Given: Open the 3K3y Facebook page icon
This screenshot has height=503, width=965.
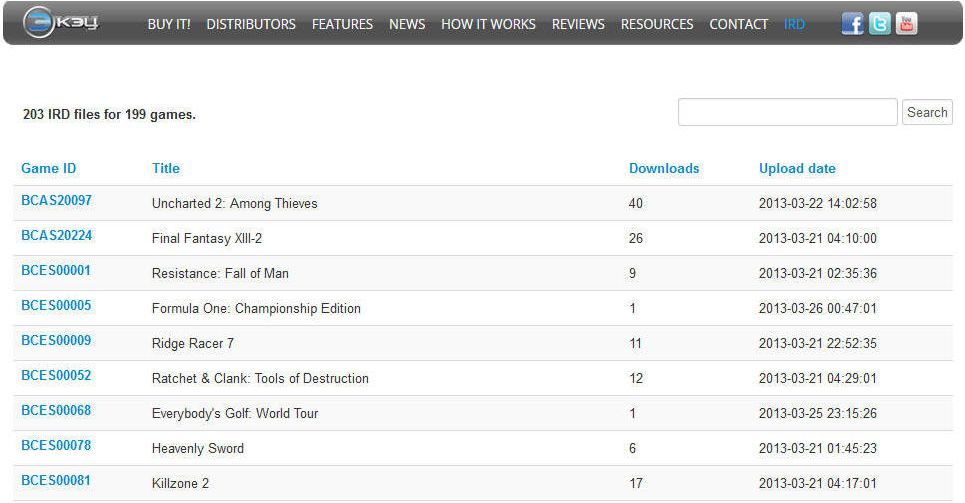Looking at the screenshot, I should click(x=852, y=23).
